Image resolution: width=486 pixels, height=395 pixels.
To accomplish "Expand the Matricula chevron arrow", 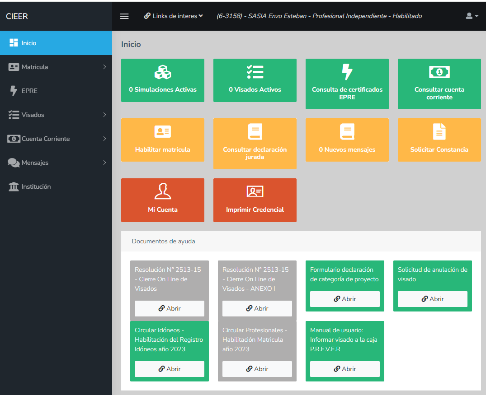I will coord(104,67).
